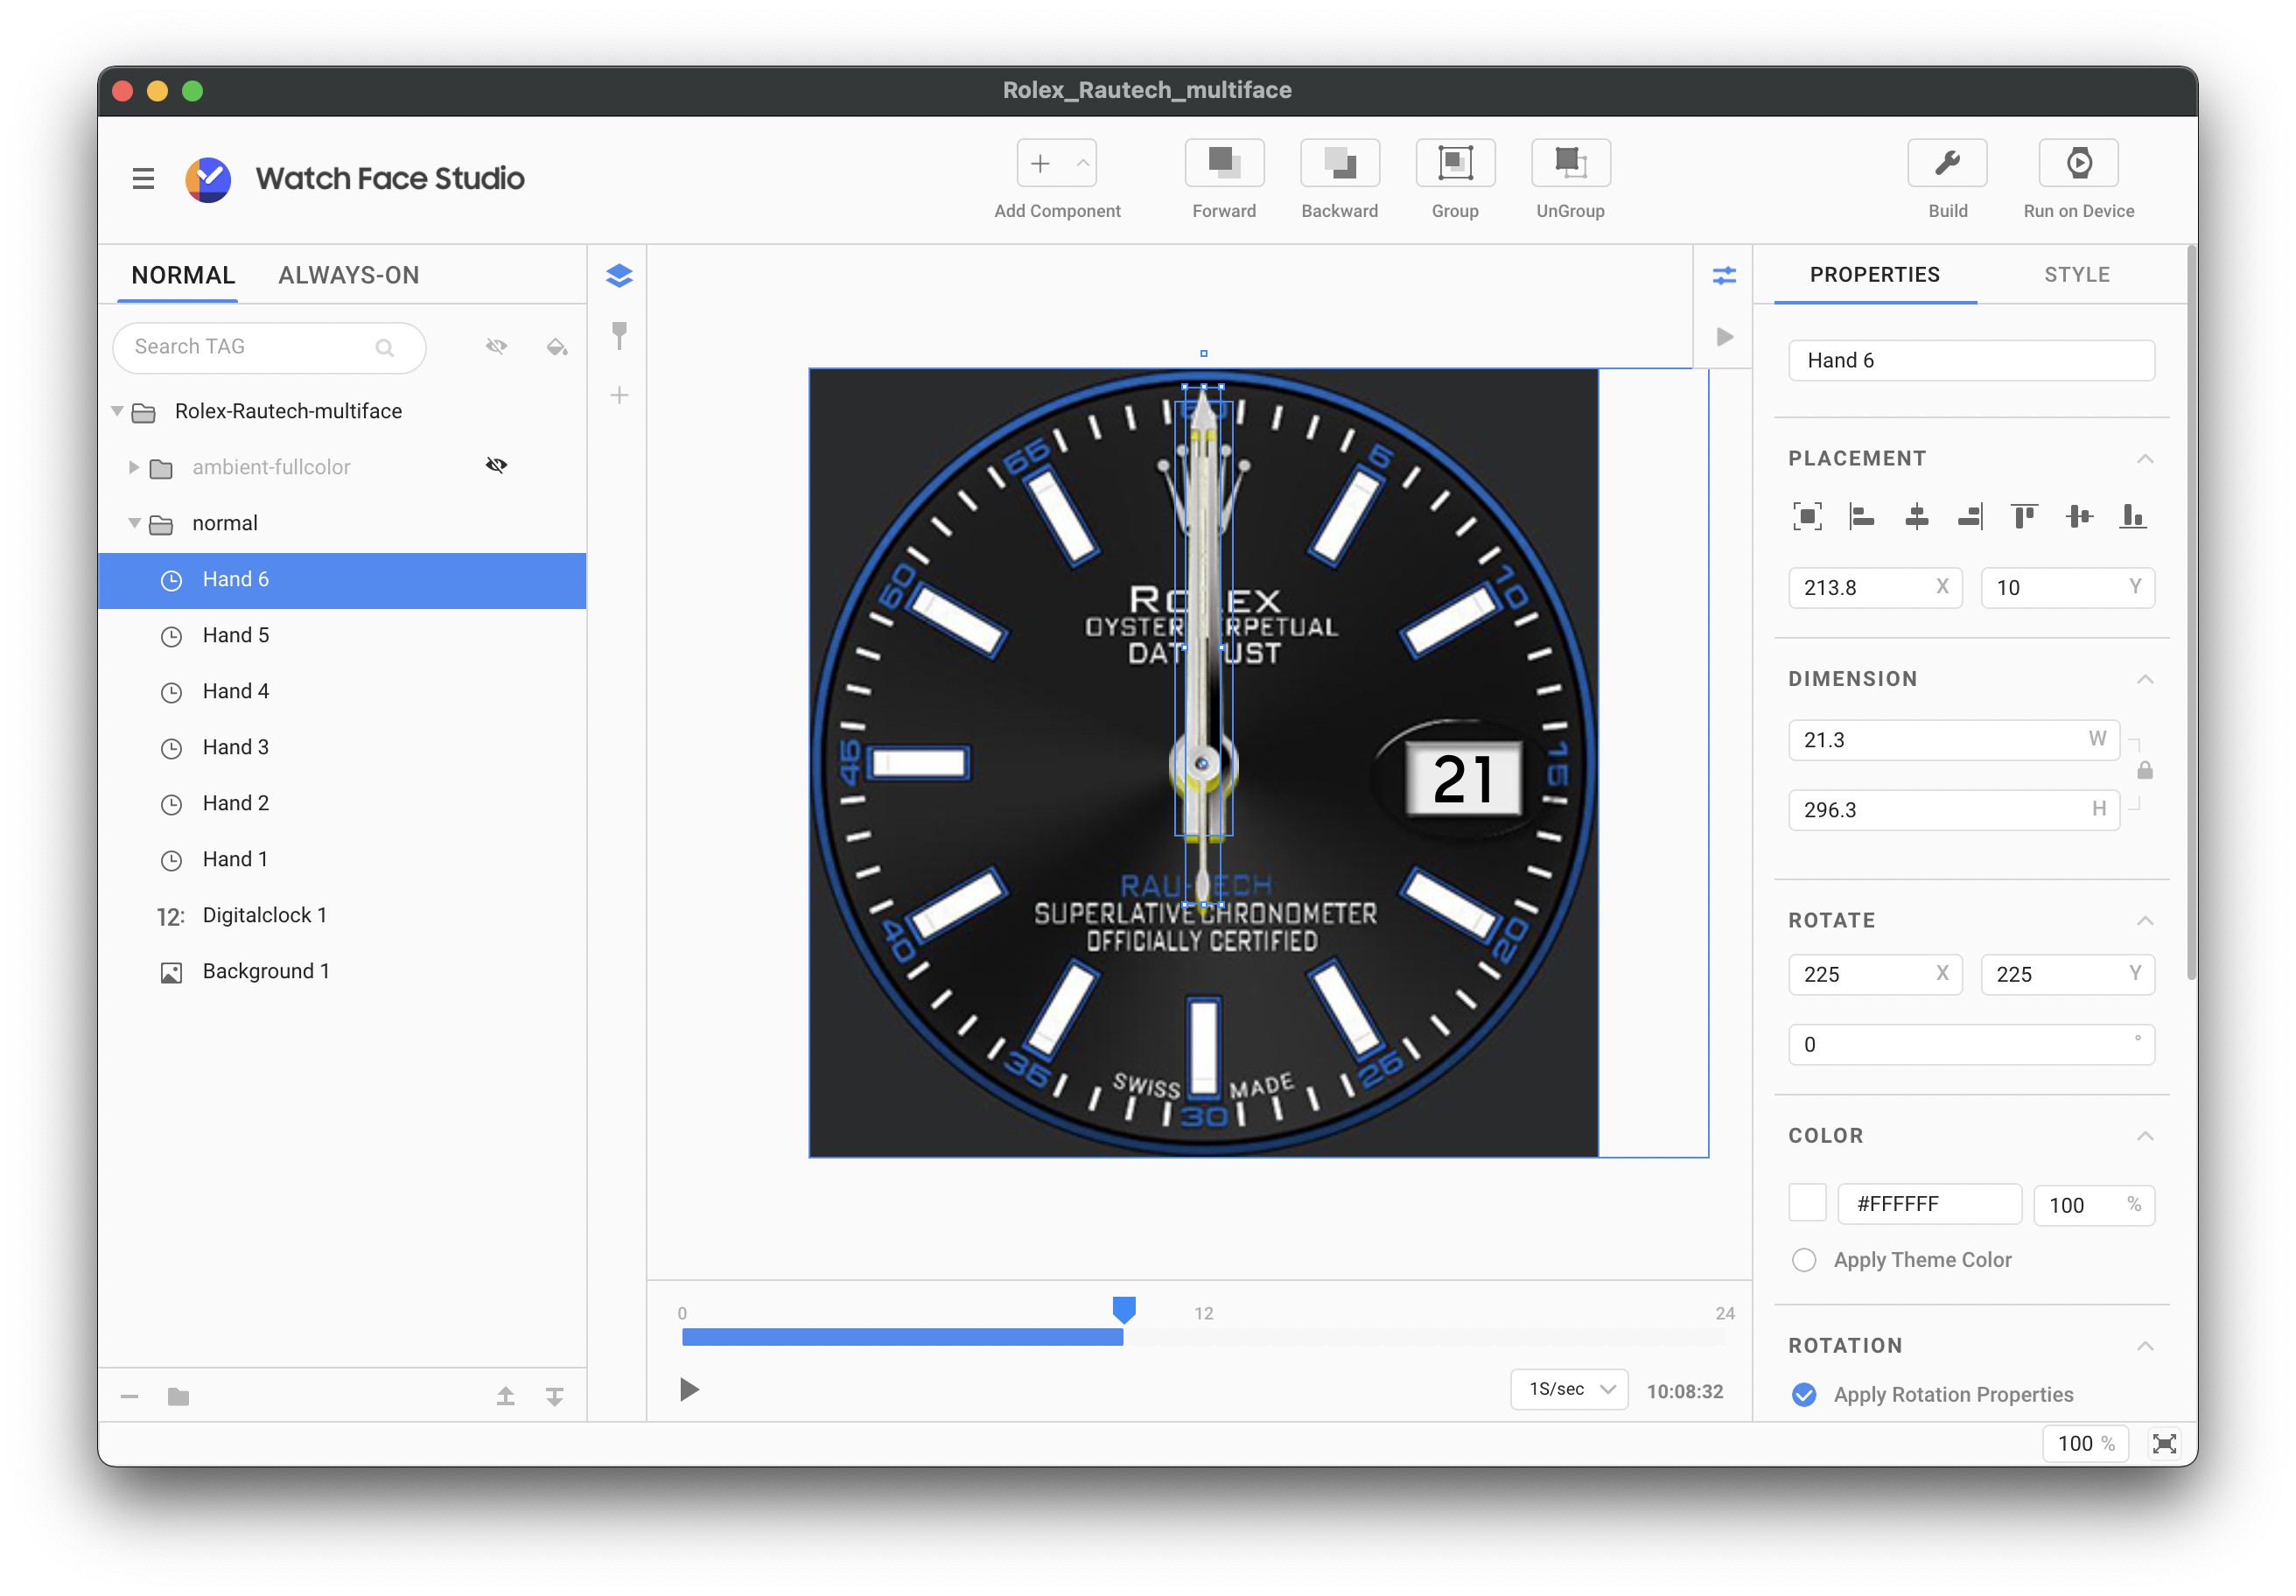Open the STYLE tab
The image size is (2296, 1596).
[x=2076, y=275]
